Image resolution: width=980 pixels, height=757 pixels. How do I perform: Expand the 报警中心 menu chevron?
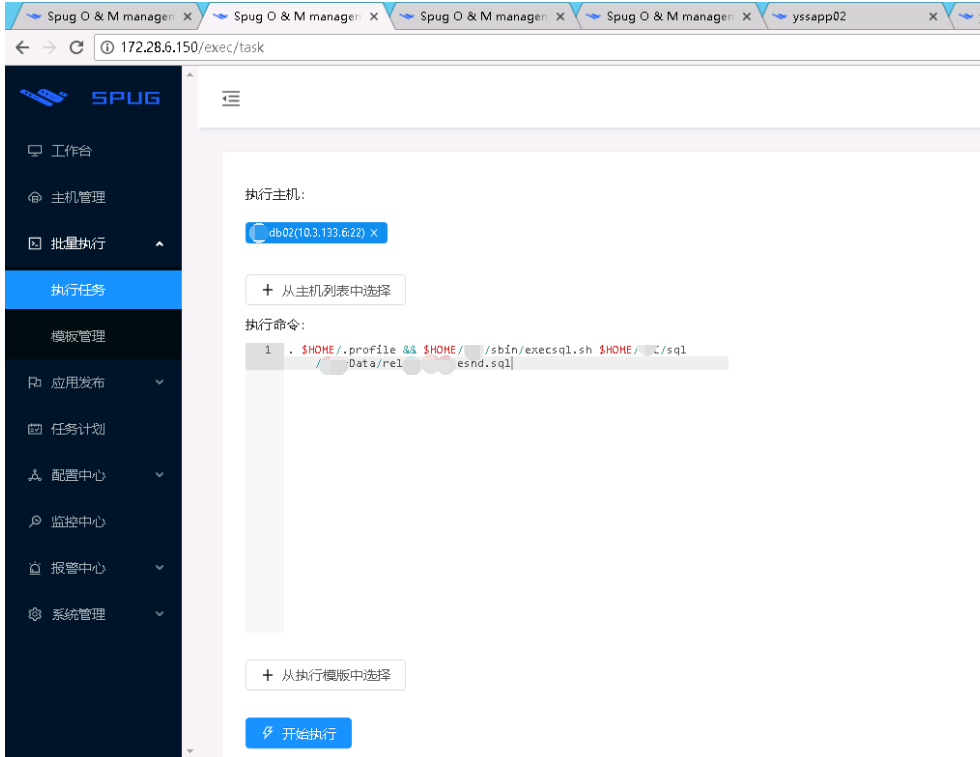(x=159, y=568)
